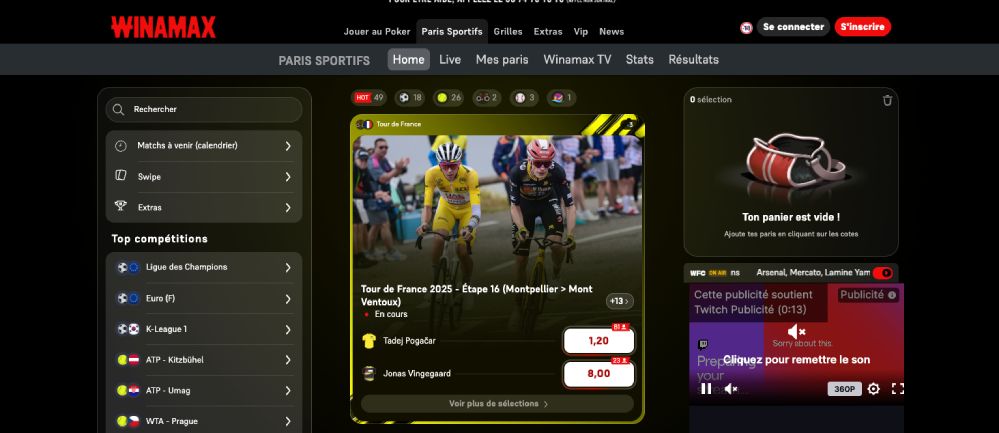The width and height of the screenshot is (999, 433).
Task: Open the Mes paris tab
Action: (502, 59)
